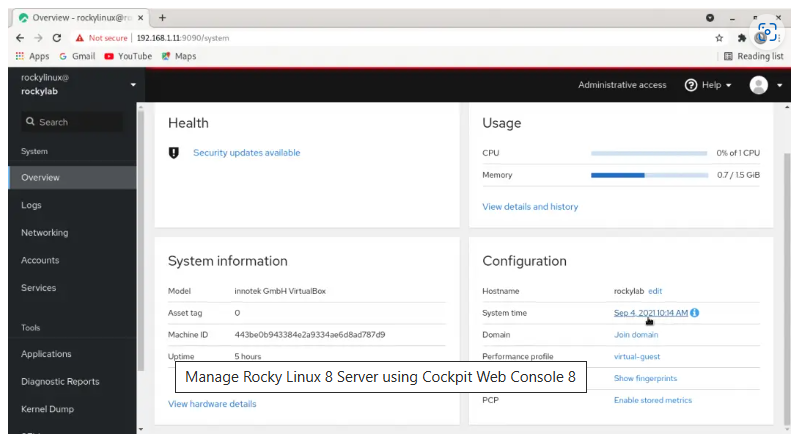Open the extensions puzzle icon
Screen dimensions: 797x440
point(742,38)
